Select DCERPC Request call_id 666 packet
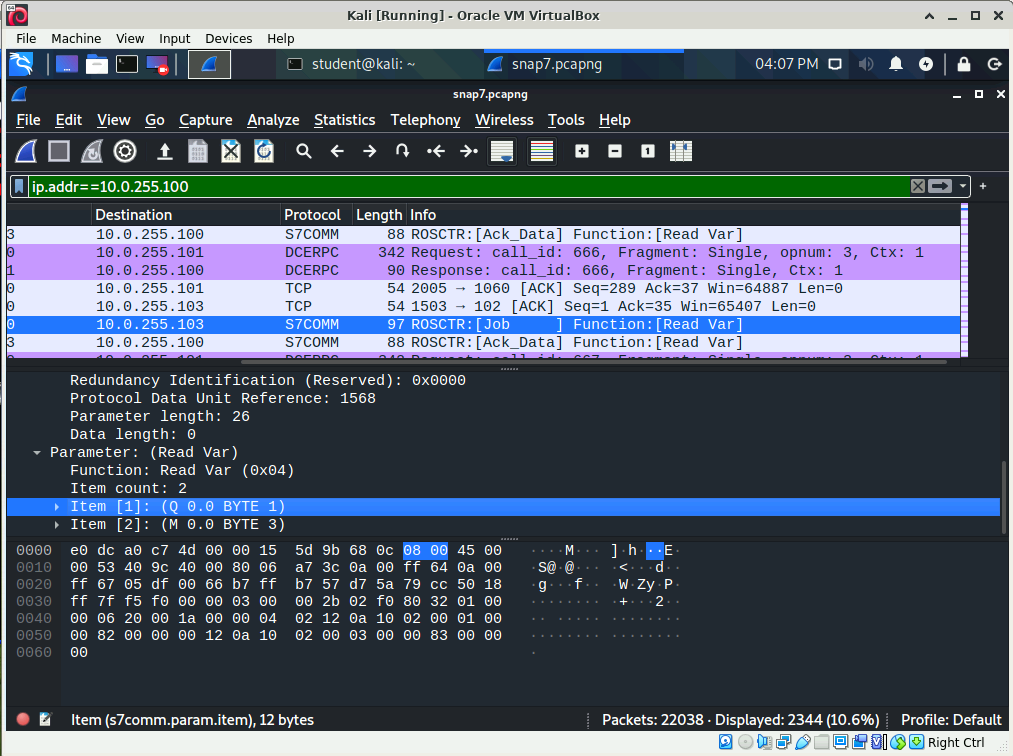The height and width of the screenshot is (756, 1013). point(483,253)
